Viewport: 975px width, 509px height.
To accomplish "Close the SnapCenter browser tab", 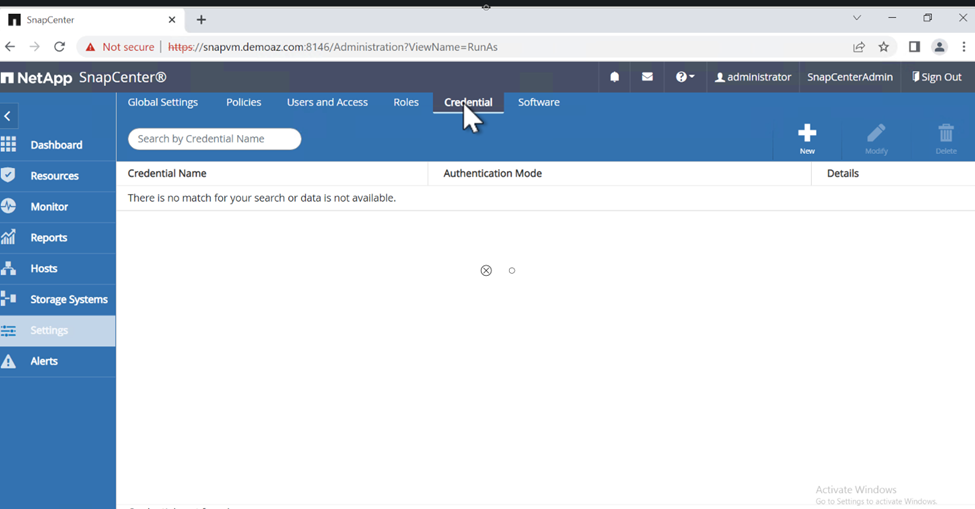I will coord(172,20).
